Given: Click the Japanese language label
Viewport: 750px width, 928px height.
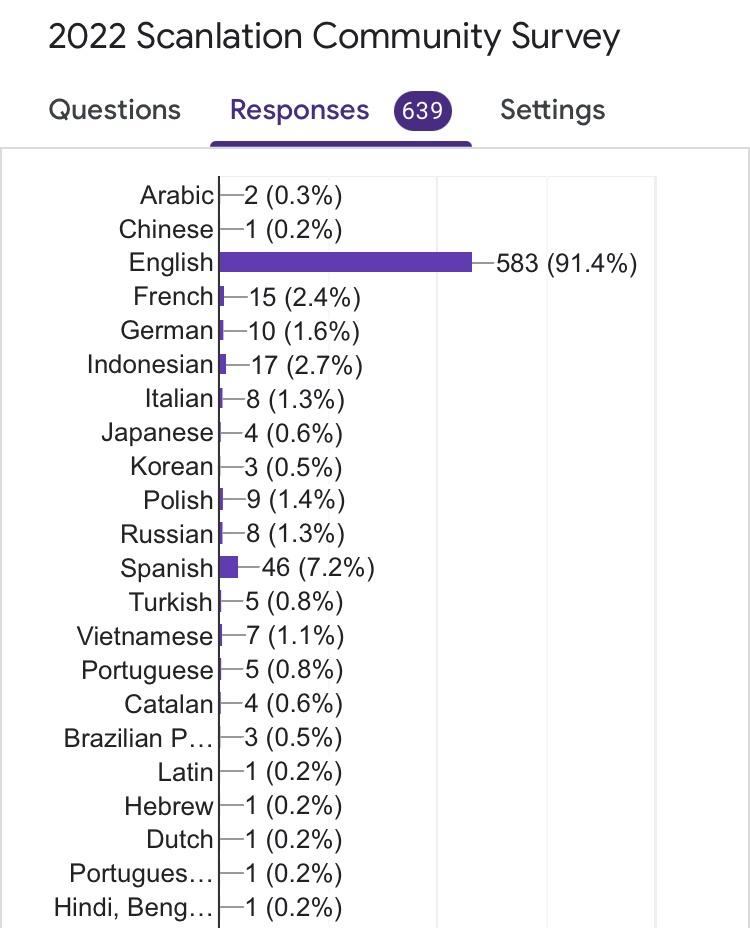Looking at the screenshot, I should click(x=157, y=433).
